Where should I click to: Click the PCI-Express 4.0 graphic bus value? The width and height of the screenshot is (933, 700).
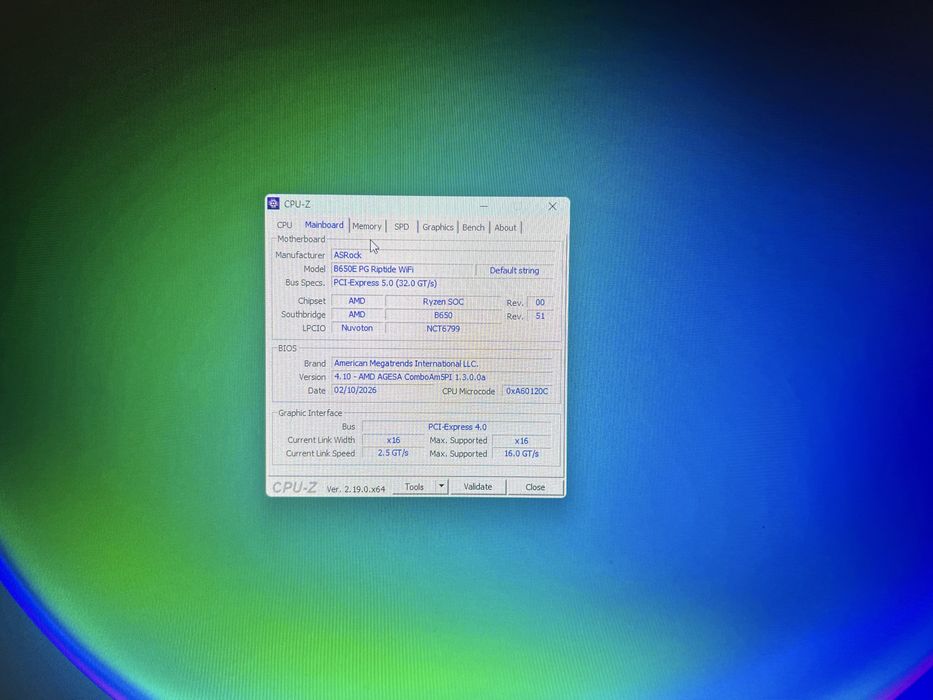click(457, 427)
